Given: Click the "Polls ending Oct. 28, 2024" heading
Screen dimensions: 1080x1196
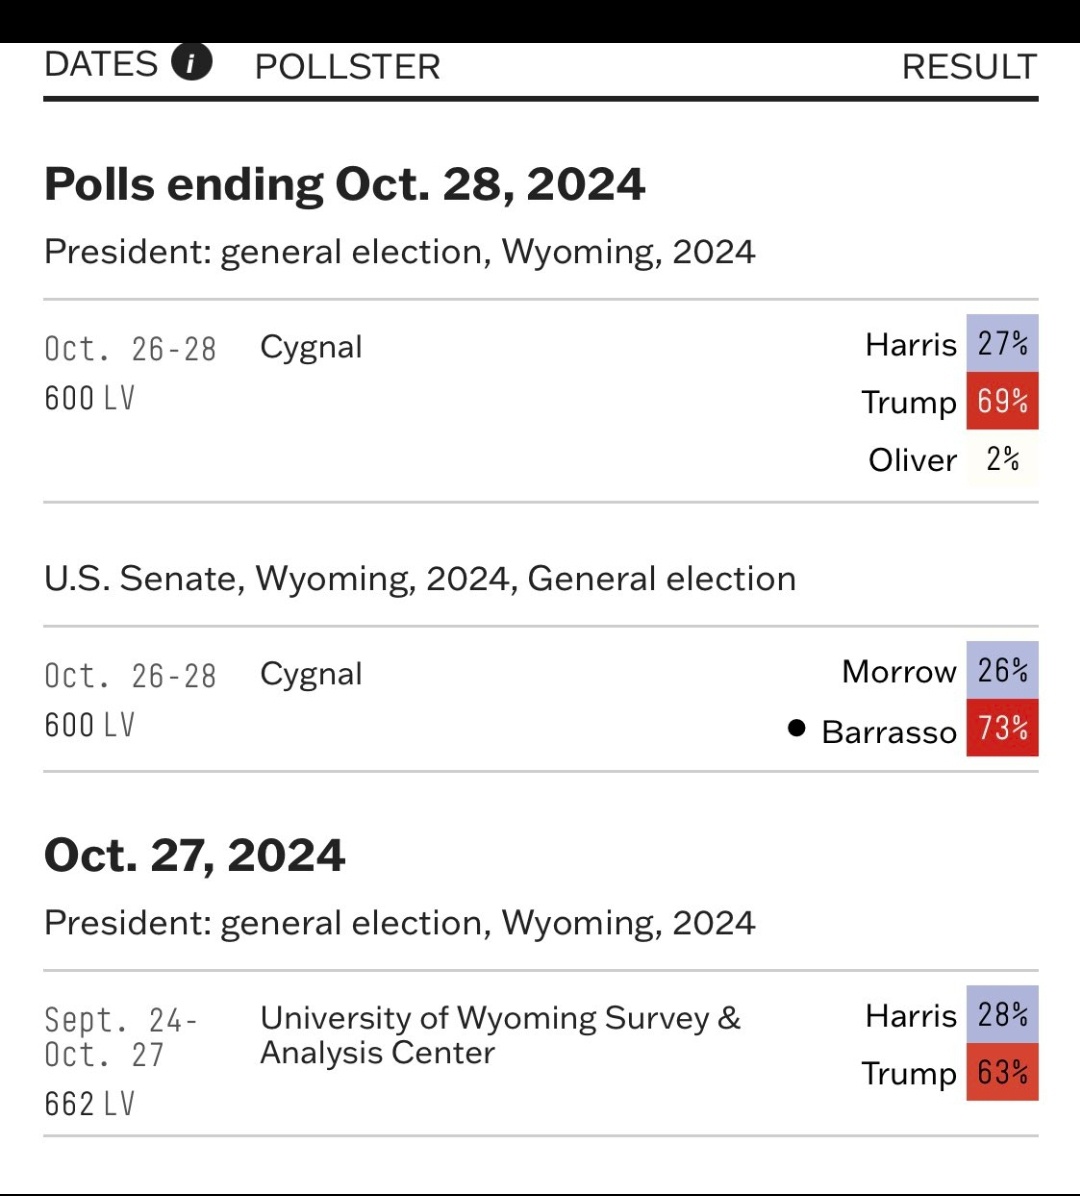Looking at the screenshot, I should [x=345, y=185].
